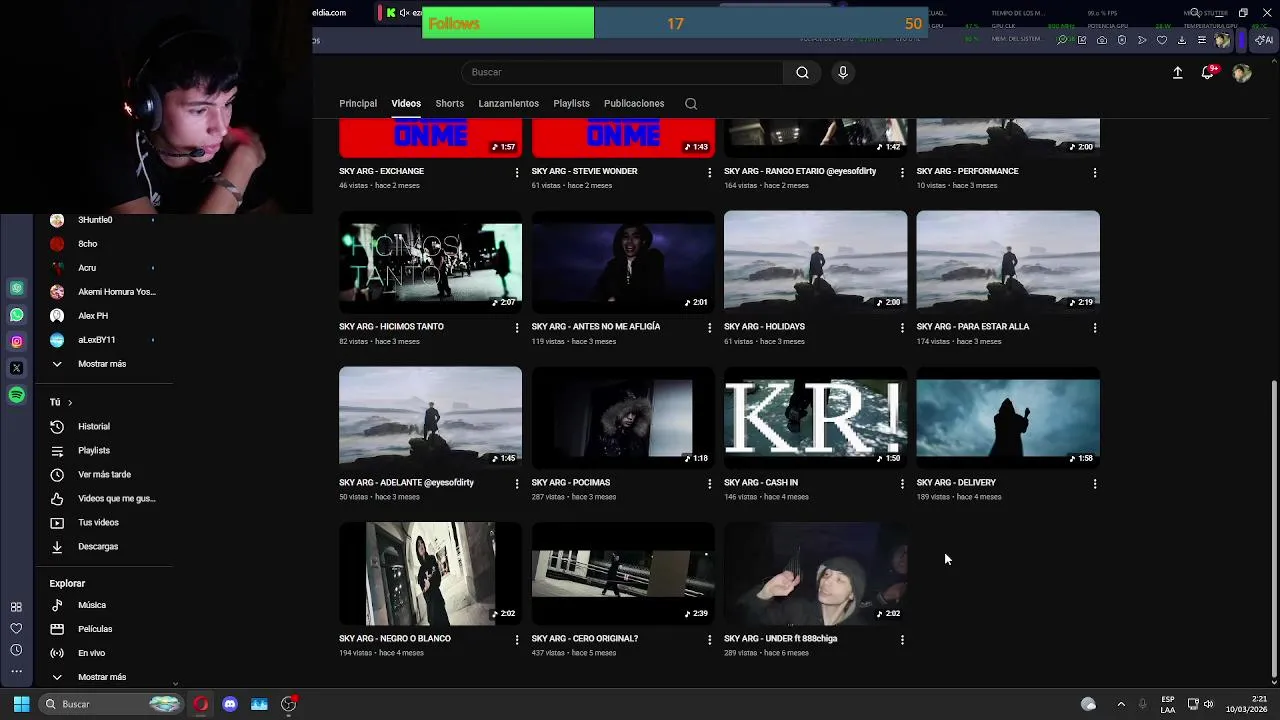
Task: Open ChatGPT in the Opera sidebar
Action: (x=16, y=288)
